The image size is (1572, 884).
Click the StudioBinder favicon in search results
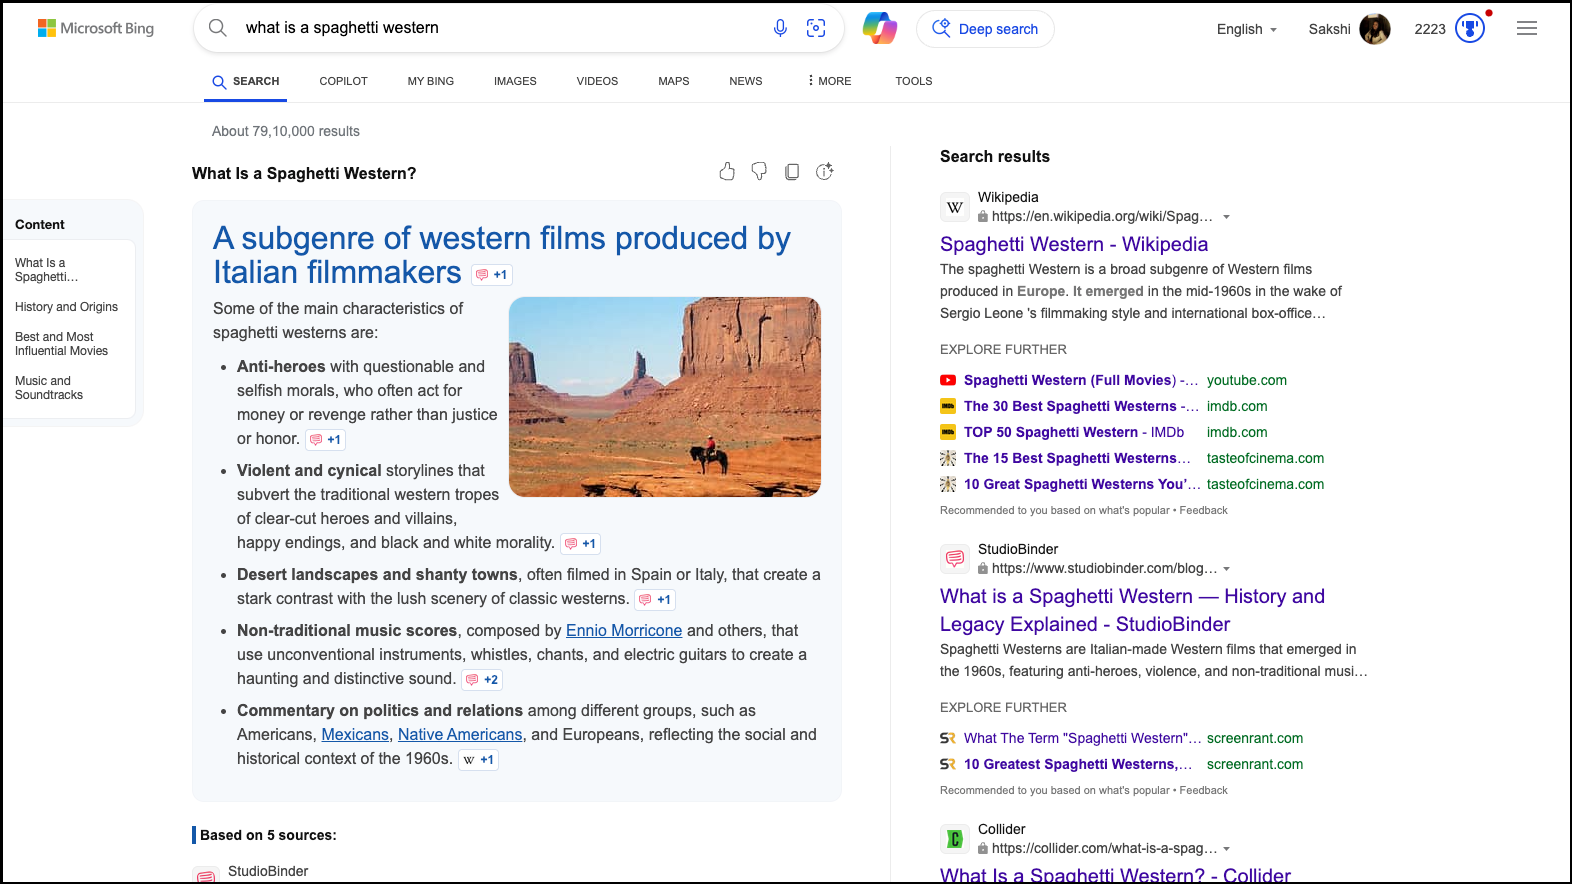[x=955, y=559]
